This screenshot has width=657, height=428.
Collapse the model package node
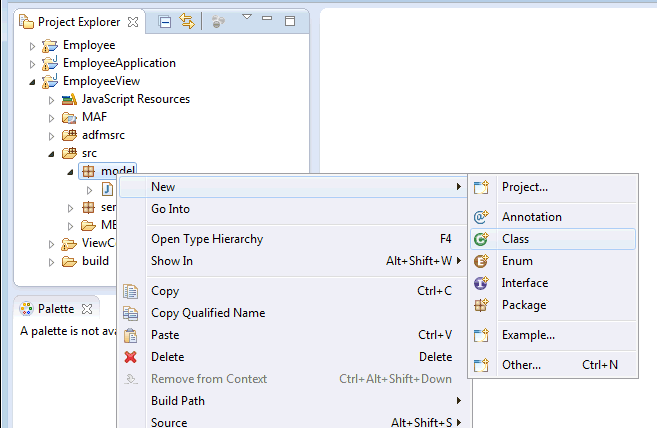tap(70, 172)
